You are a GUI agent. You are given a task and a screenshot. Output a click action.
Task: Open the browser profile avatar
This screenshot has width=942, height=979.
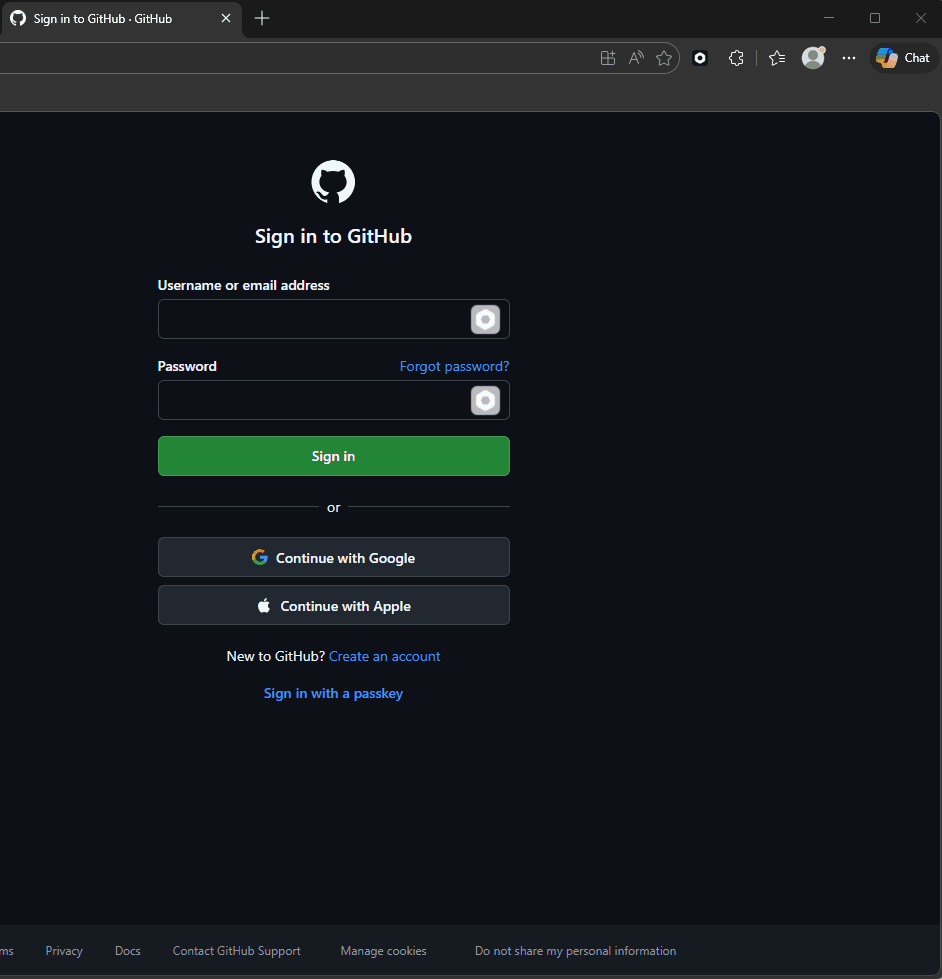pos(813,58)
